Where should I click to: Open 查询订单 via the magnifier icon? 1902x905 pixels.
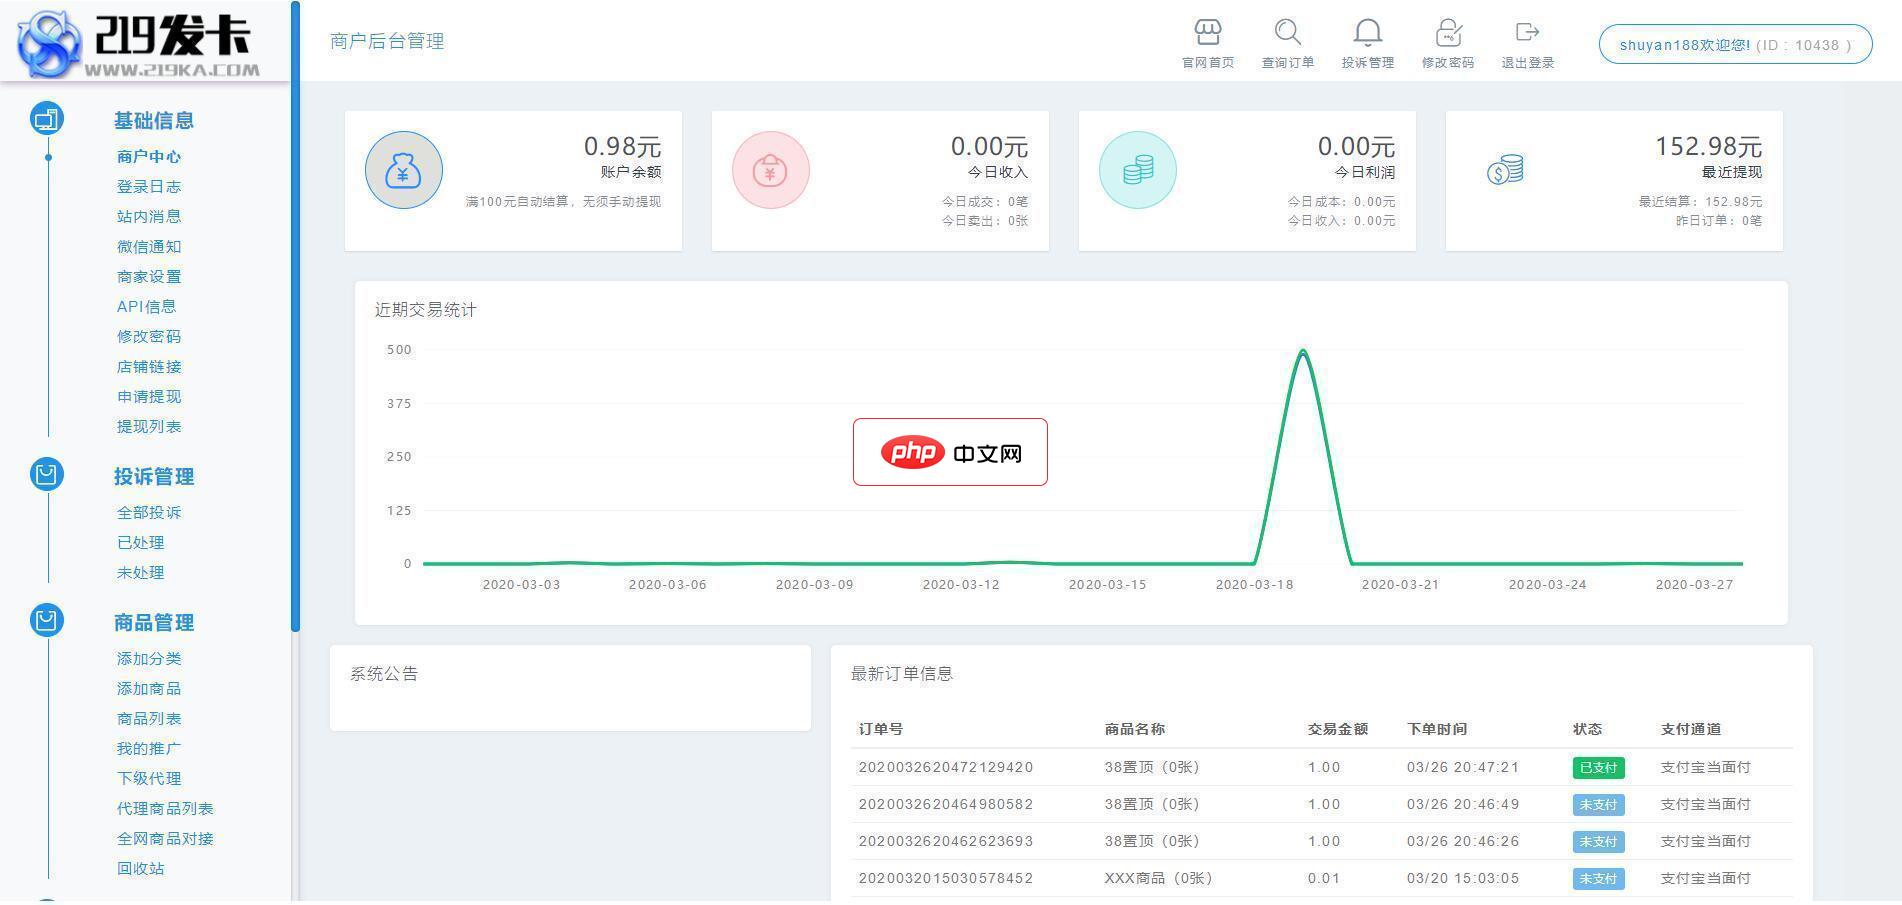(1287, 32)
